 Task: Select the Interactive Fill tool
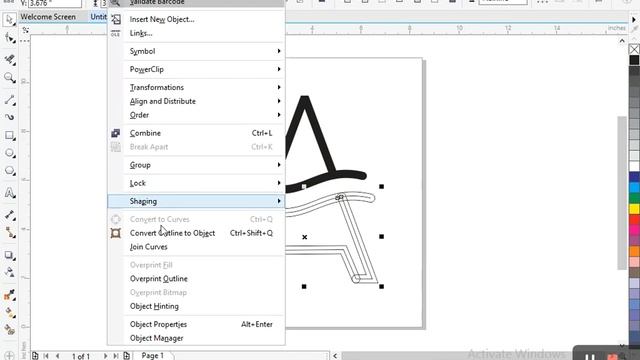click(9, 313)
